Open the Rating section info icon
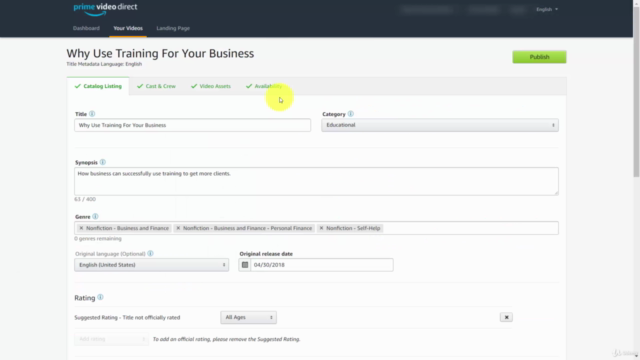 point(100,297)
